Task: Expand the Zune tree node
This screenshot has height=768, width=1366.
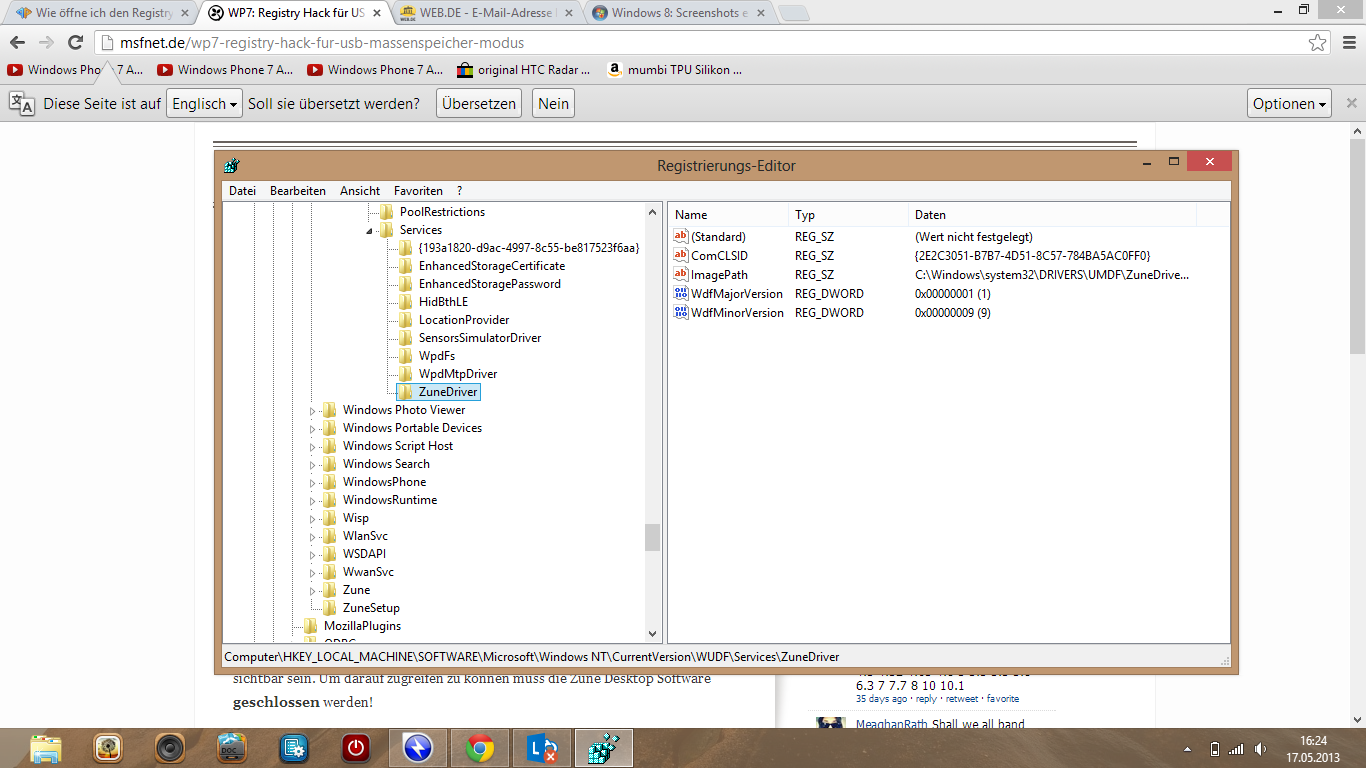Action: click(x=312, y=590)
